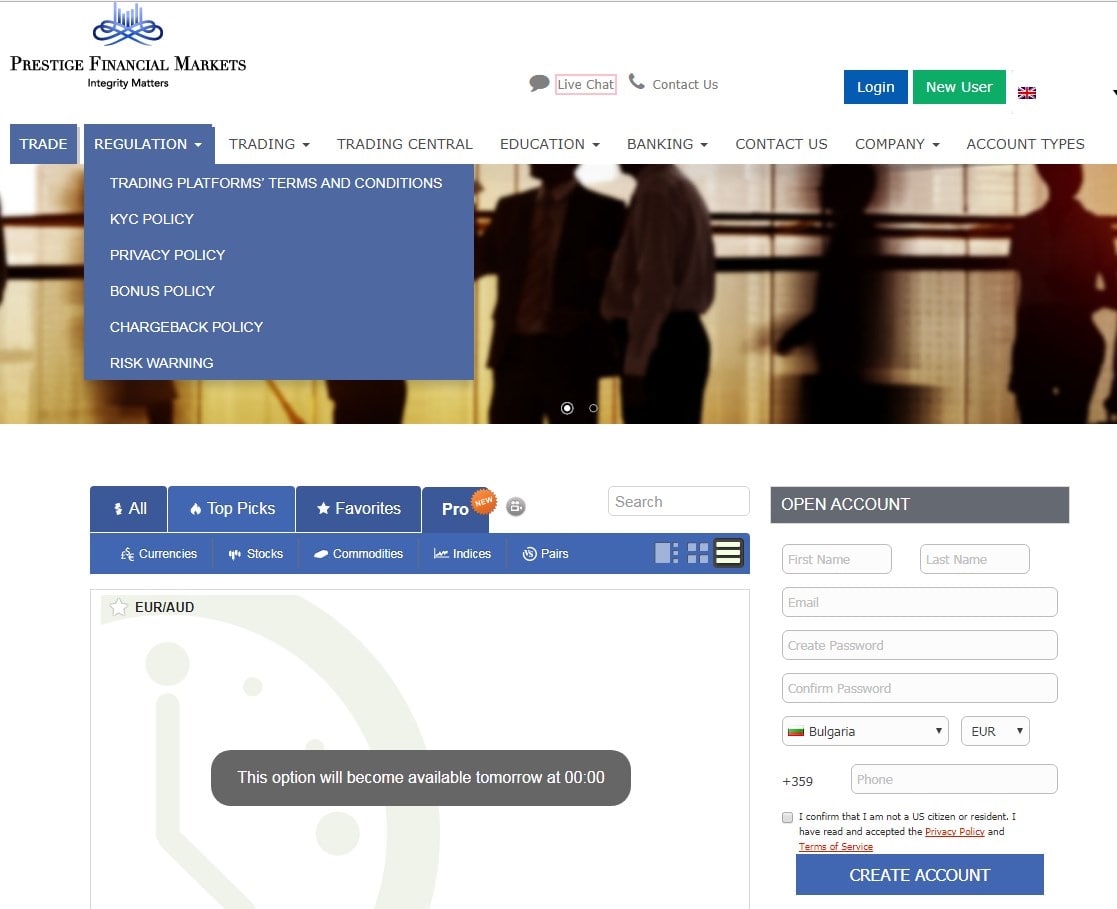Screen dimensions: 1117x909
Task: Open the Terms of Service link
Action: point(836,847)
